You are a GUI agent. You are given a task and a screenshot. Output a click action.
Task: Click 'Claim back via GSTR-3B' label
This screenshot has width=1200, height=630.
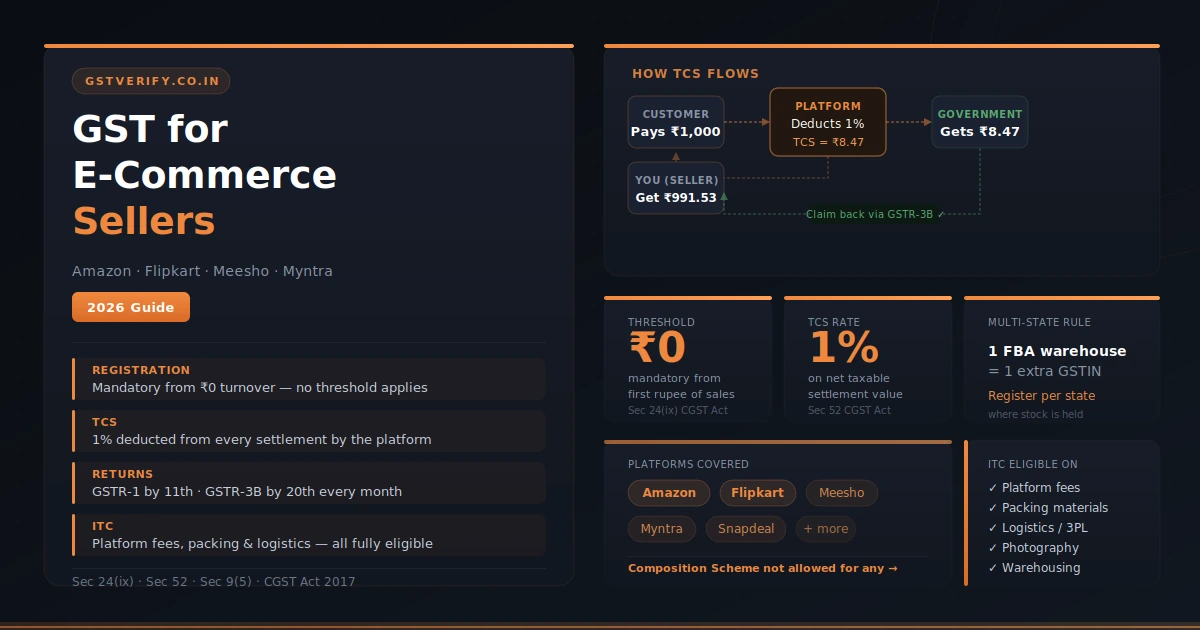pyautogui.click(x=875, y=214)
